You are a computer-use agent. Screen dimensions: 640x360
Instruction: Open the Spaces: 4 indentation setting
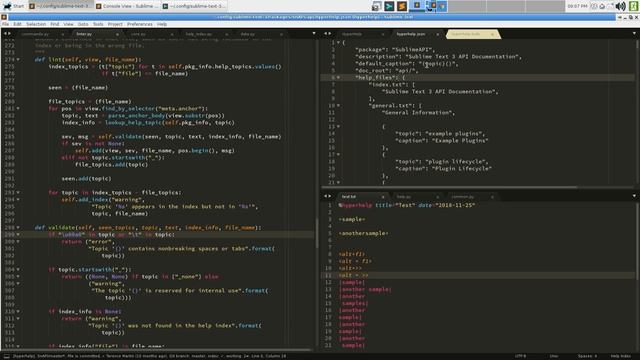pos(587,356)
